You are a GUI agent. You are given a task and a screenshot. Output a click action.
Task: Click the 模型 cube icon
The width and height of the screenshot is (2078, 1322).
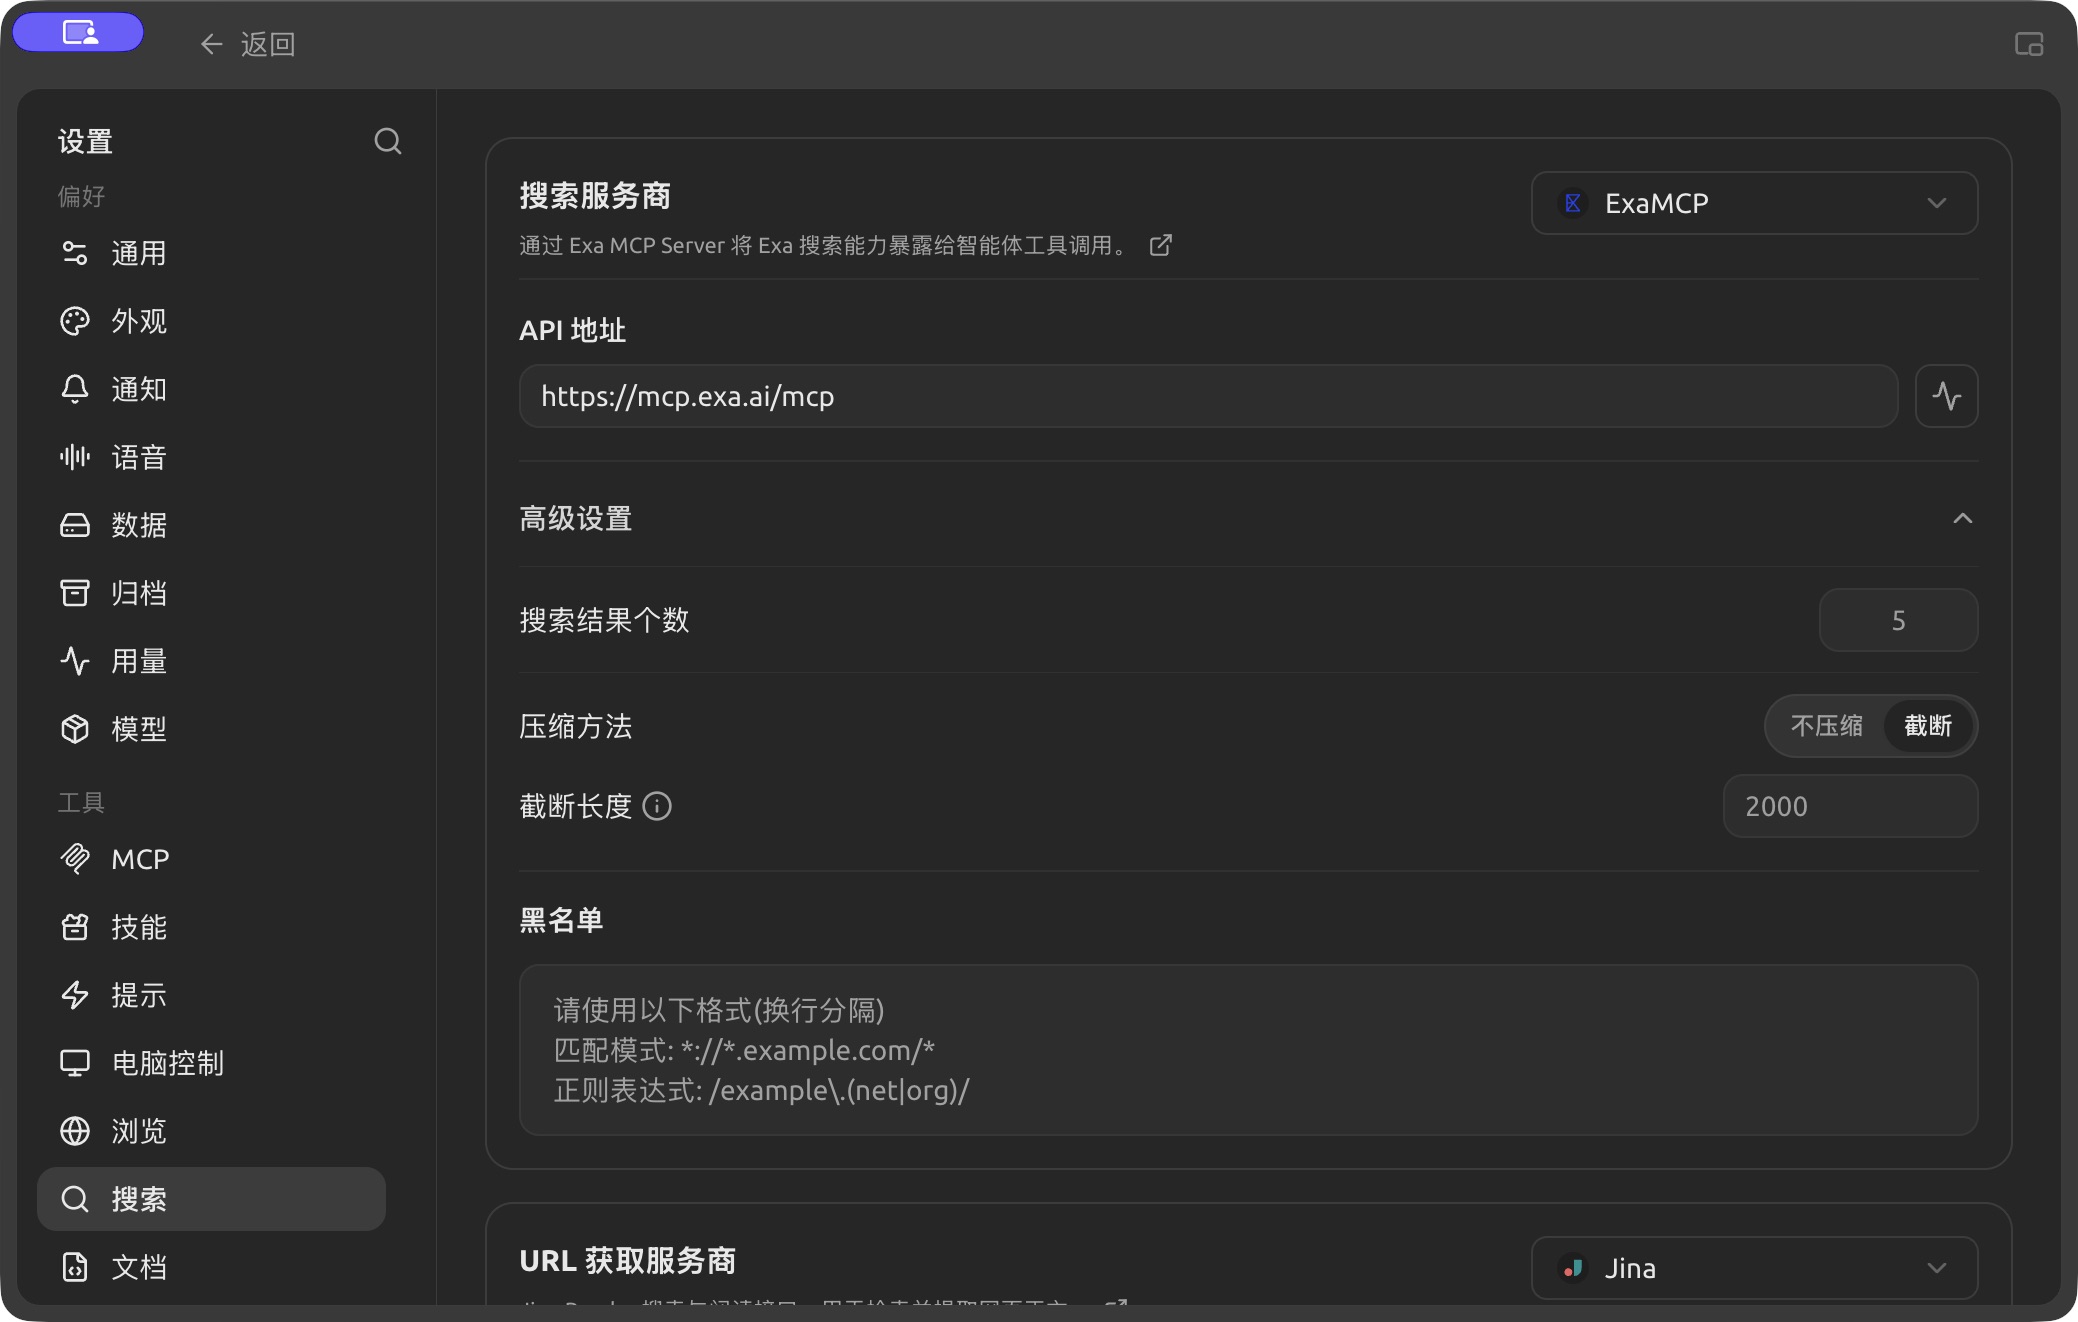point(75,729)
